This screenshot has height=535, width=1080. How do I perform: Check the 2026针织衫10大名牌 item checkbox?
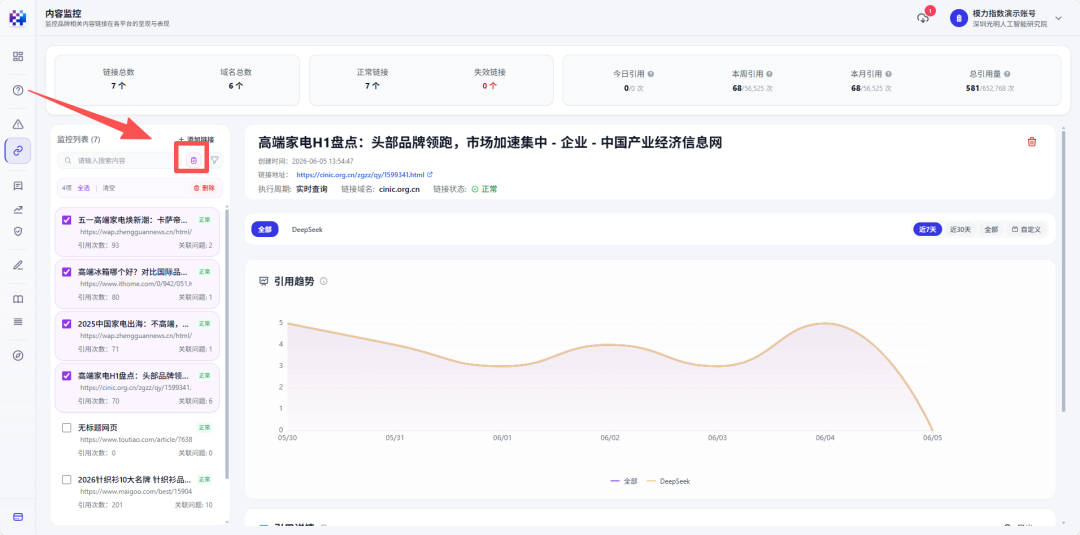click(x=67, y=479)
